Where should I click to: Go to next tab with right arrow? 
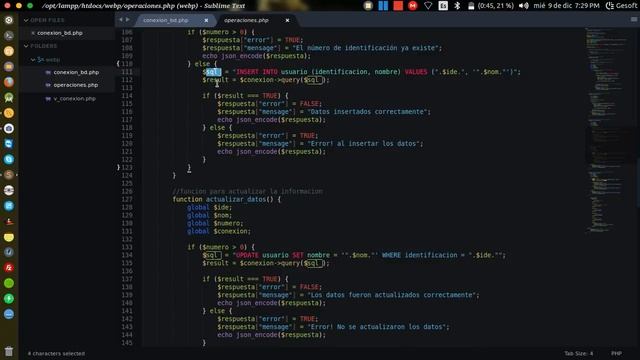pyautogui.click(x=128, y=20)
